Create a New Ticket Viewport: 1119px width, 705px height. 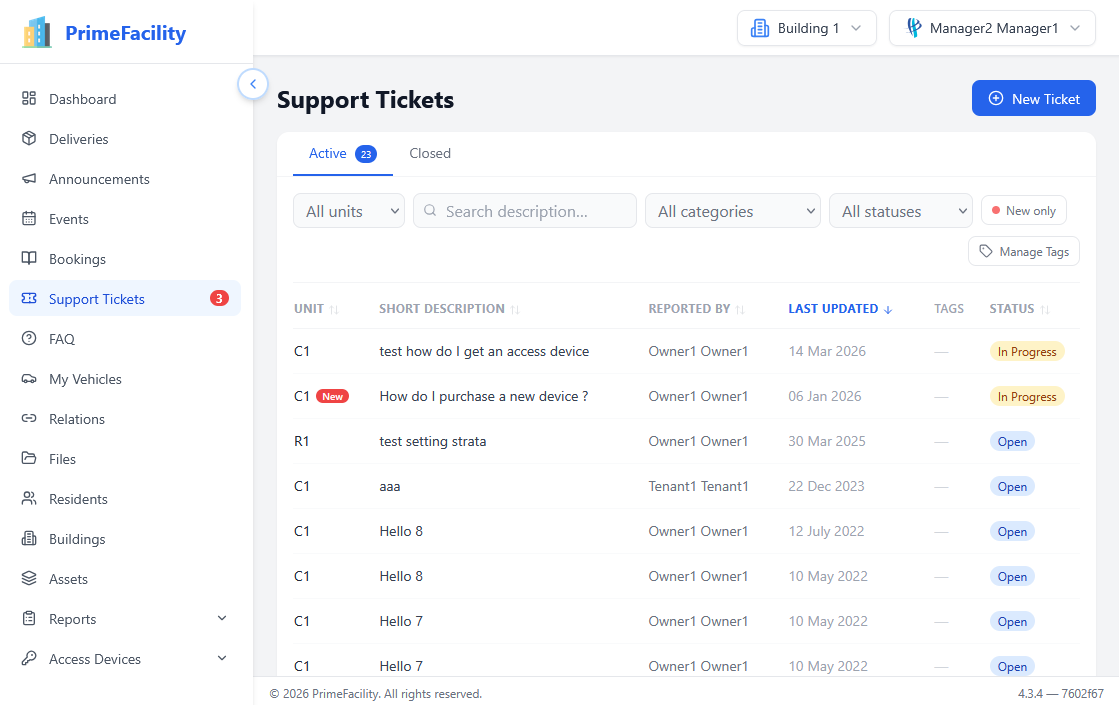[x=1034, y=98]
